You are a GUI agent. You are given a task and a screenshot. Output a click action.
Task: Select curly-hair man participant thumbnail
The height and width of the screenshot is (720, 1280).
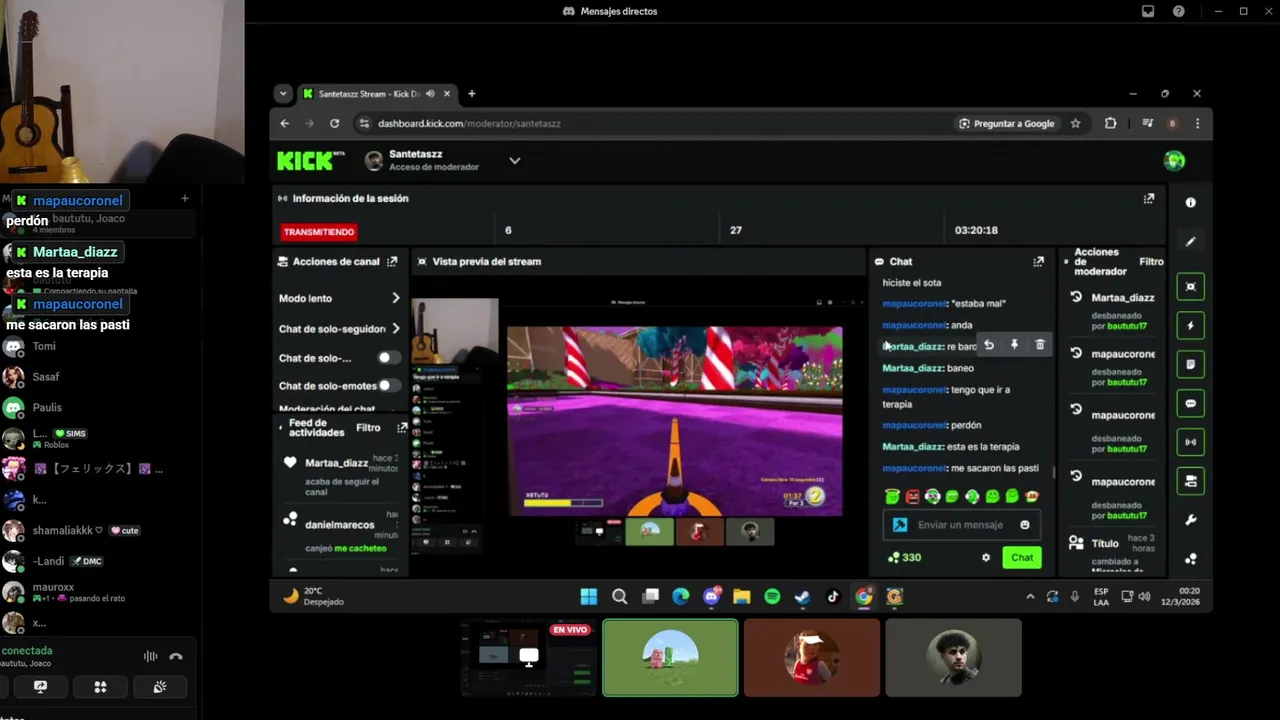(953, 658)
